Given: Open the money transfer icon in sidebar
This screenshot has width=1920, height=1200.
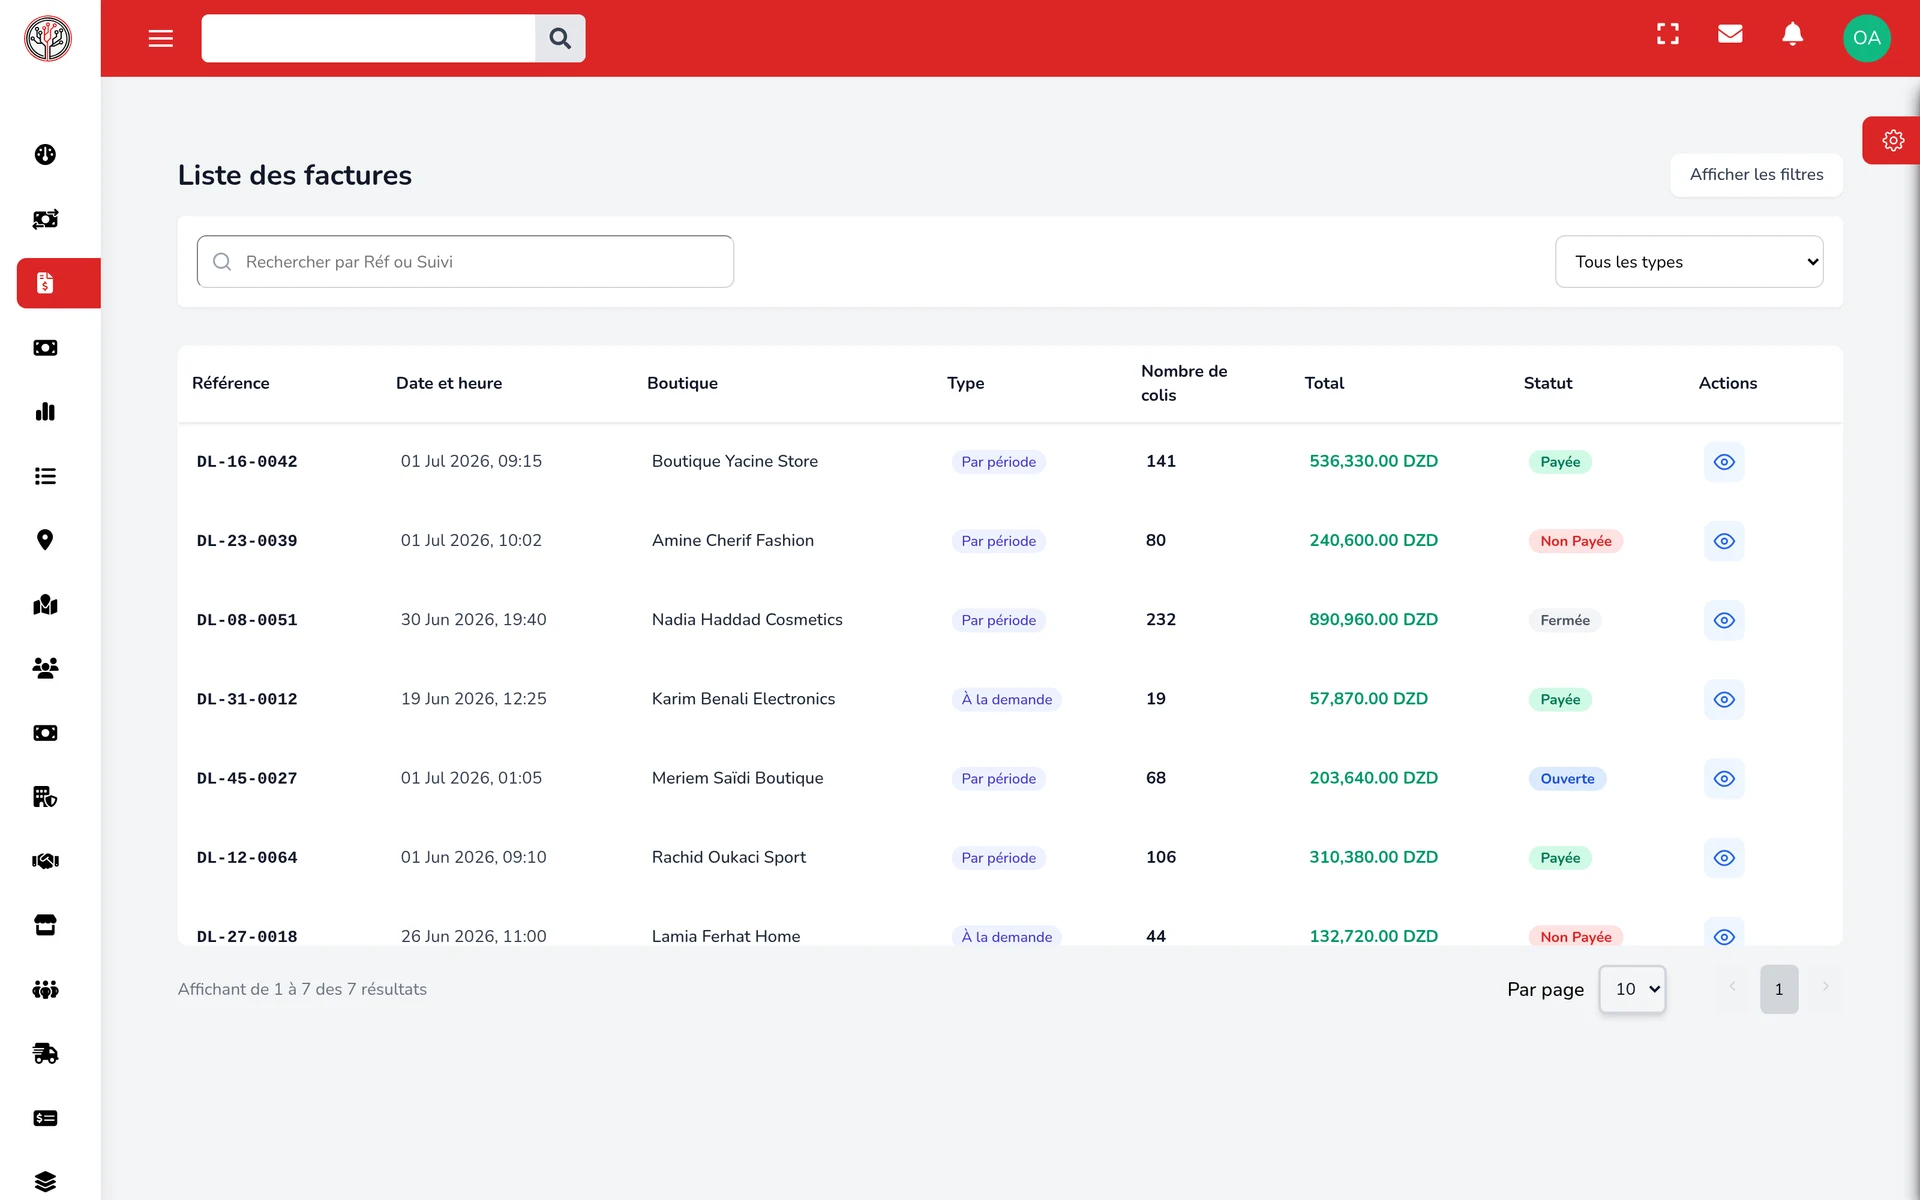Looking at the screenshot, I should [x=45, y=219].
